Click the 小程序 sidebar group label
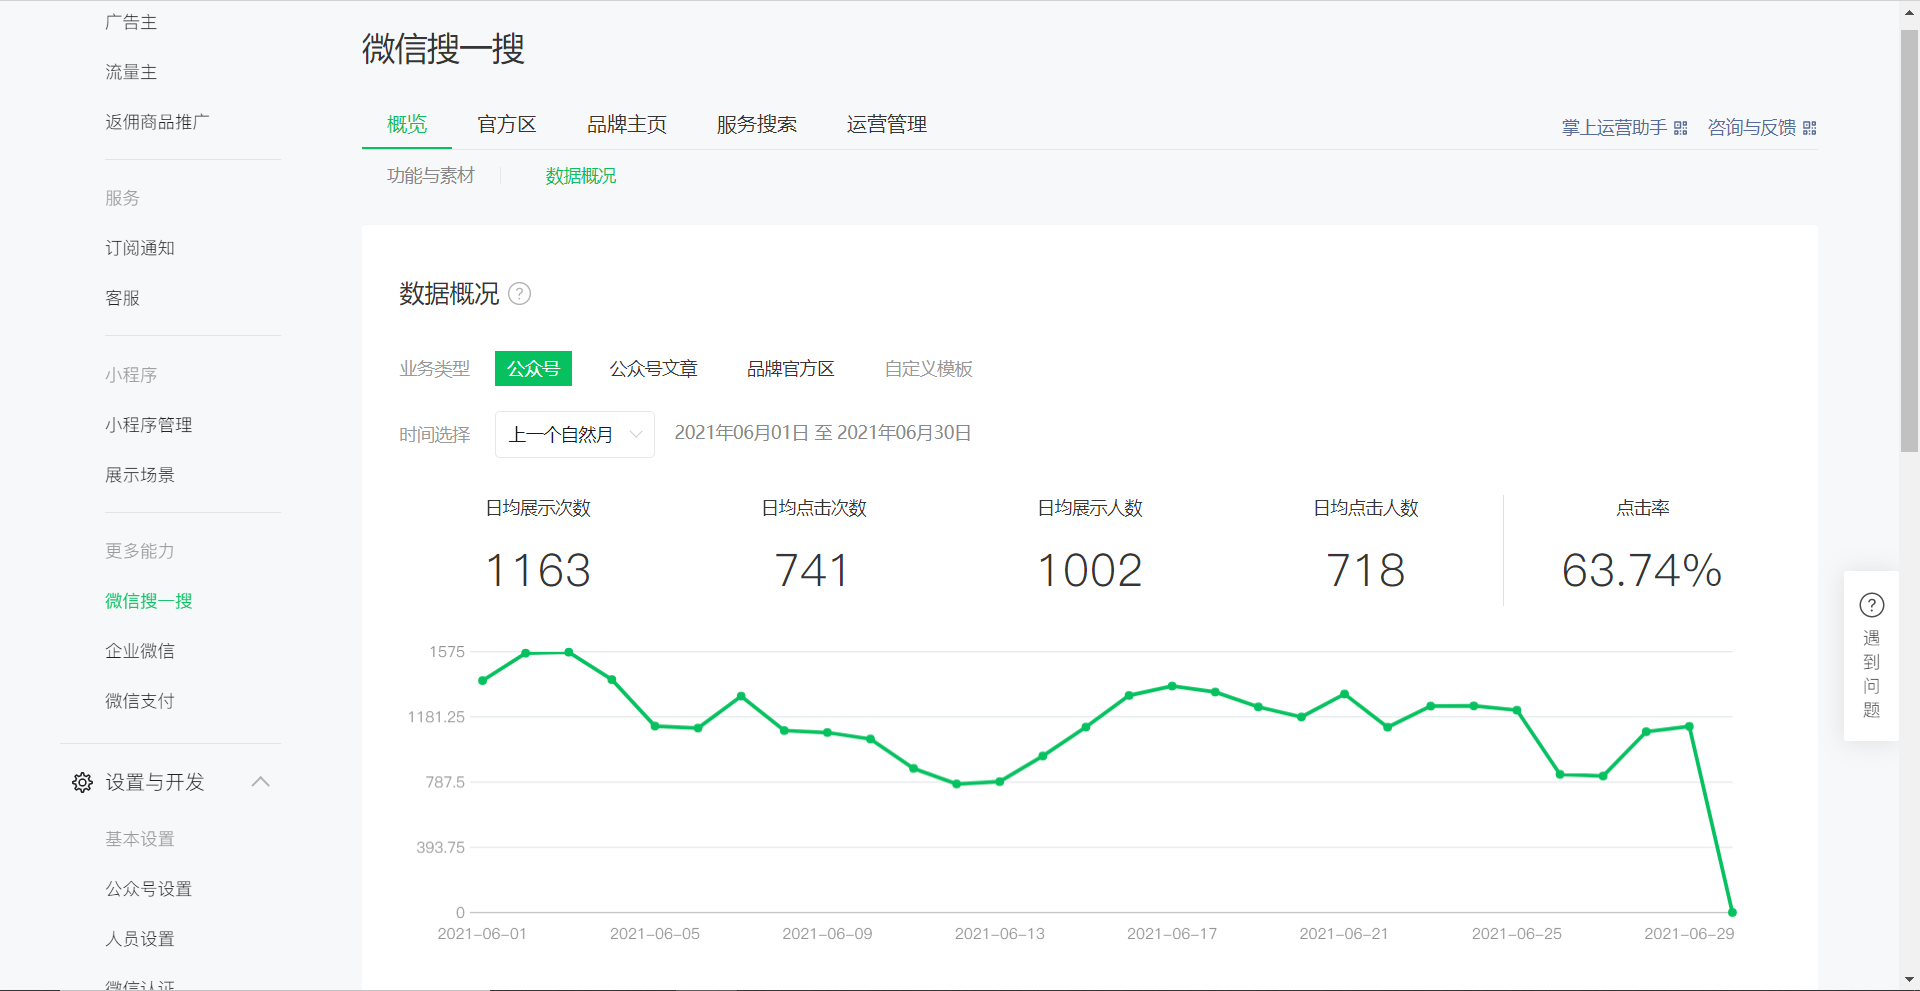The height and width of the screenshot is (991, 1920). (131, 375)
